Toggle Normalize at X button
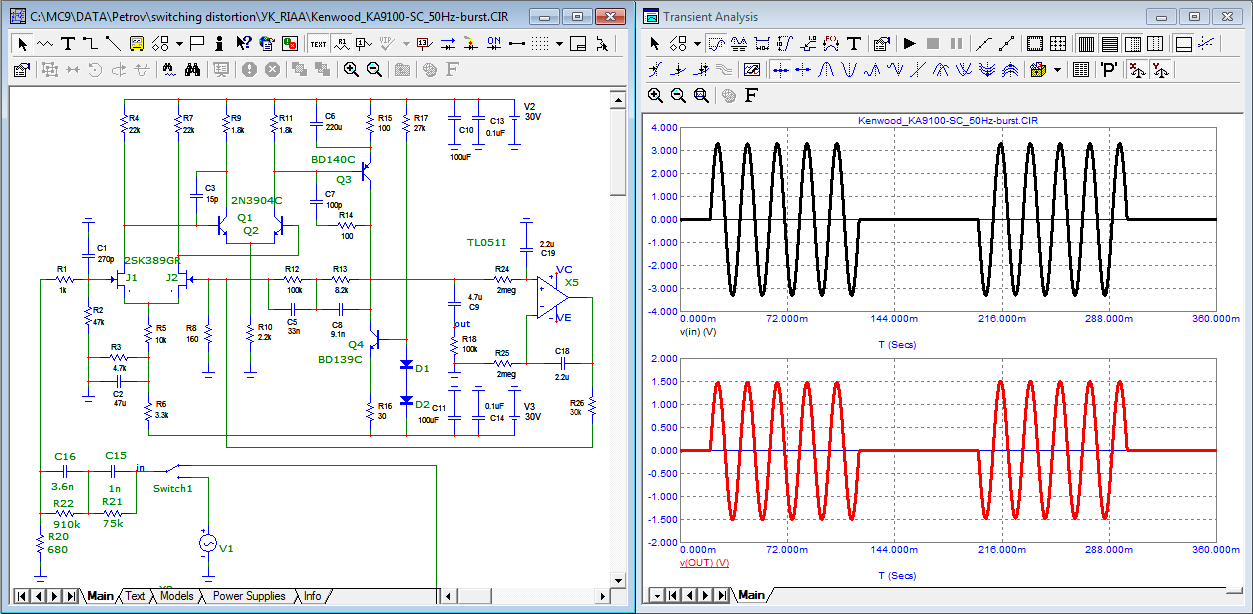Viewport: 1253px width, 614px height. point(1136,70)
